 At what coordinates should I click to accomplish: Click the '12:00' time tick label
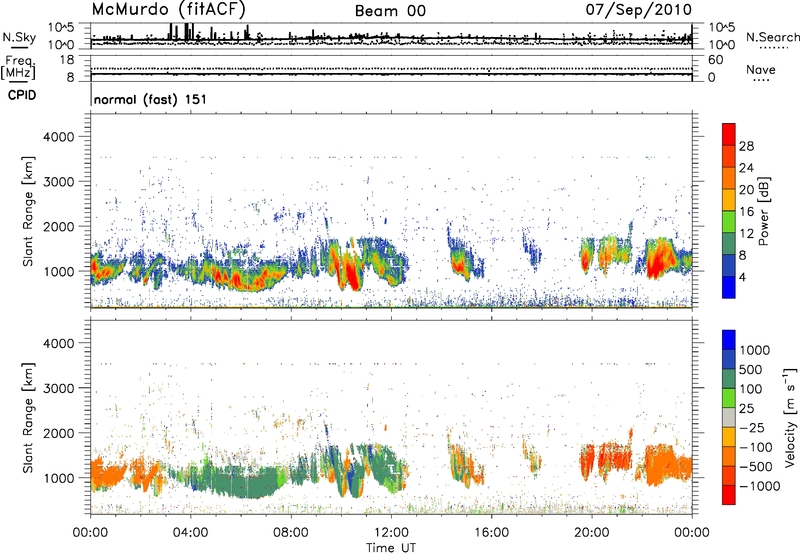[391, 533]
